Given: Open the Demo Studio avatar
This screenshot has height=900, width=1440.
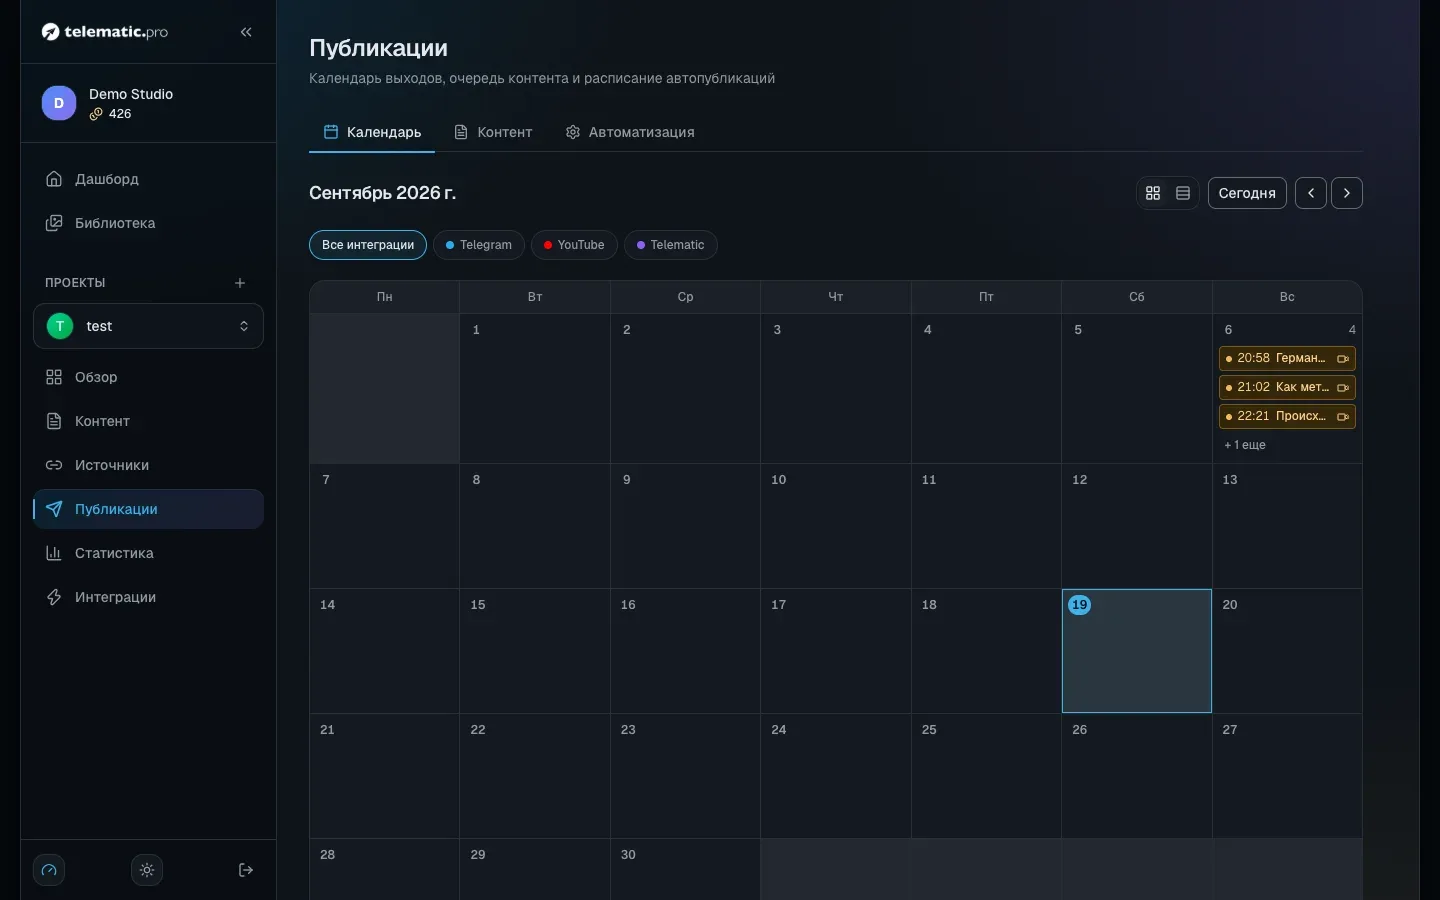Looking at the screenshot, I should pyautogui.click(x=59, y=103).
